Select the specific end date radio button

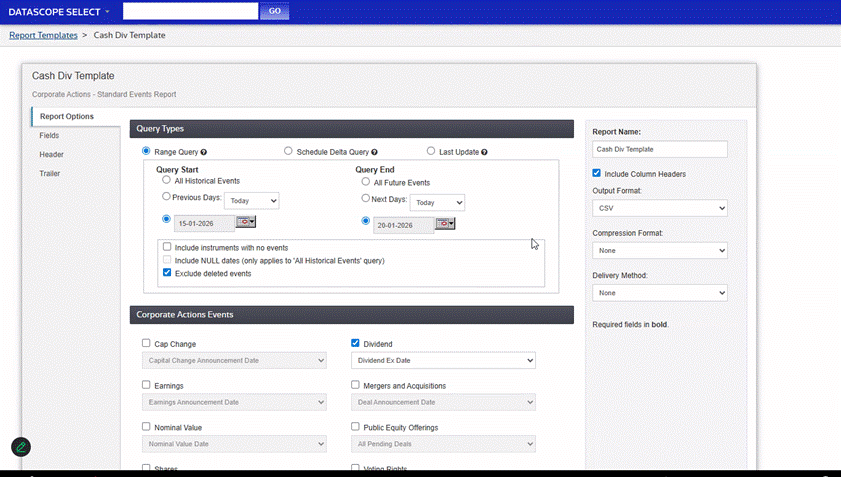pos(365,221)
